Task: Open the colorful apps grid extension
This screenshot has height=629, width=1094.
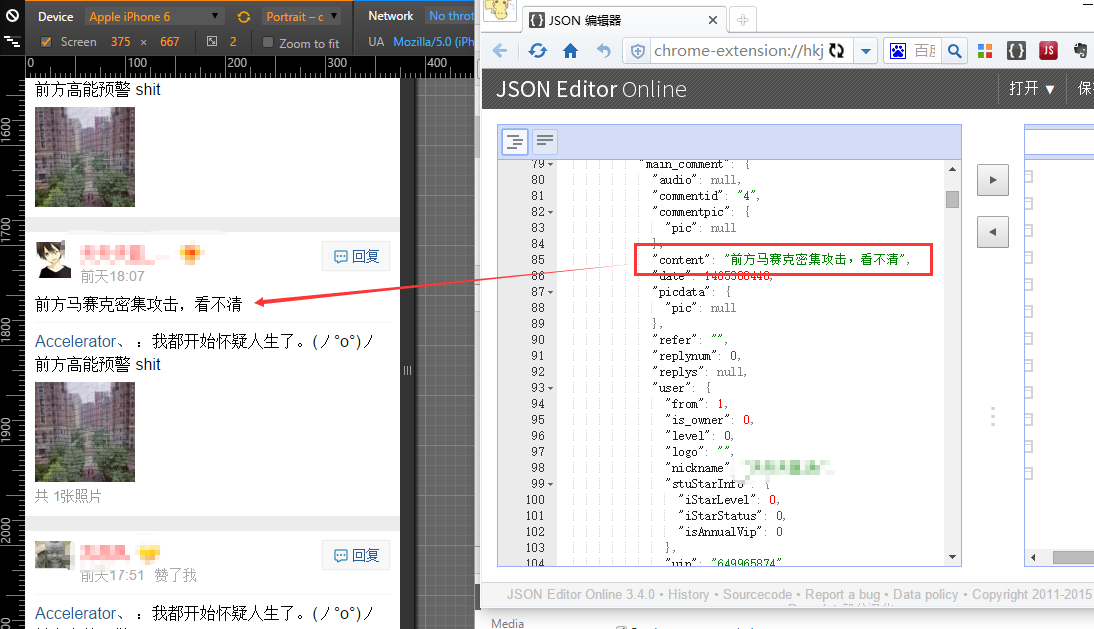Action: point(984,51)
